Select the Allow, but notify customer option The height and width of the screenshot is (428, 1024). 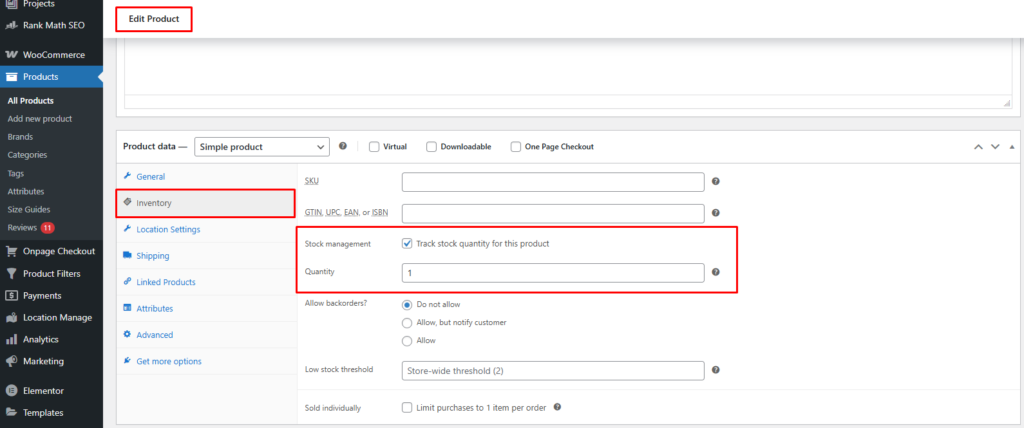pos(407,323)
